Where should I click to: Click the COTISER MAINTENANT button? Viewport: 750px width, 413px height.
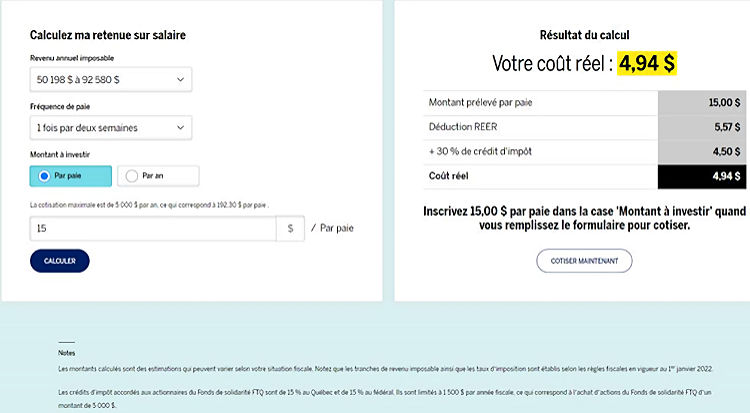click(x=584, y=261)
